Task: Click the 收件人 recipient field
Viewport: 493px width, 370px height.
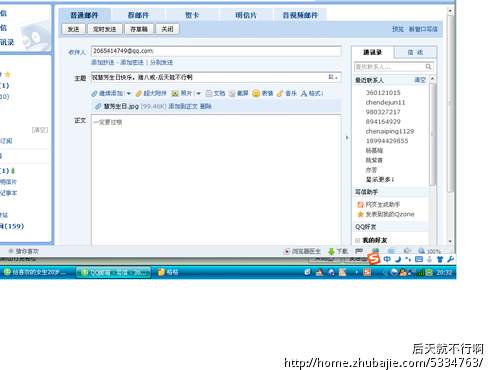Action: (216, 51)
